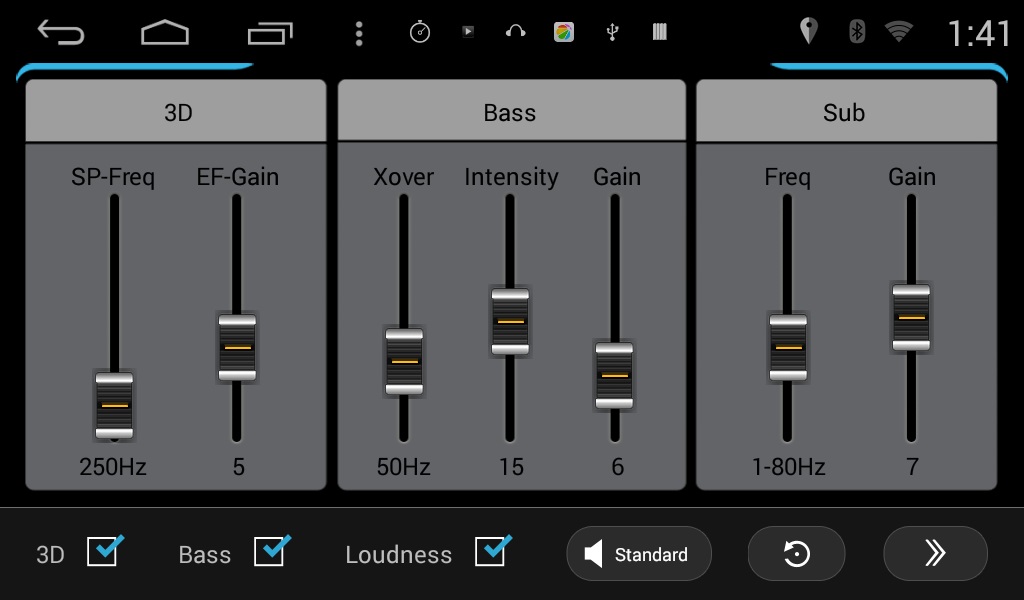Open the three-dot overflow menu
Viewport: 1024px width, 600px height.
click(x=359, y=33)
